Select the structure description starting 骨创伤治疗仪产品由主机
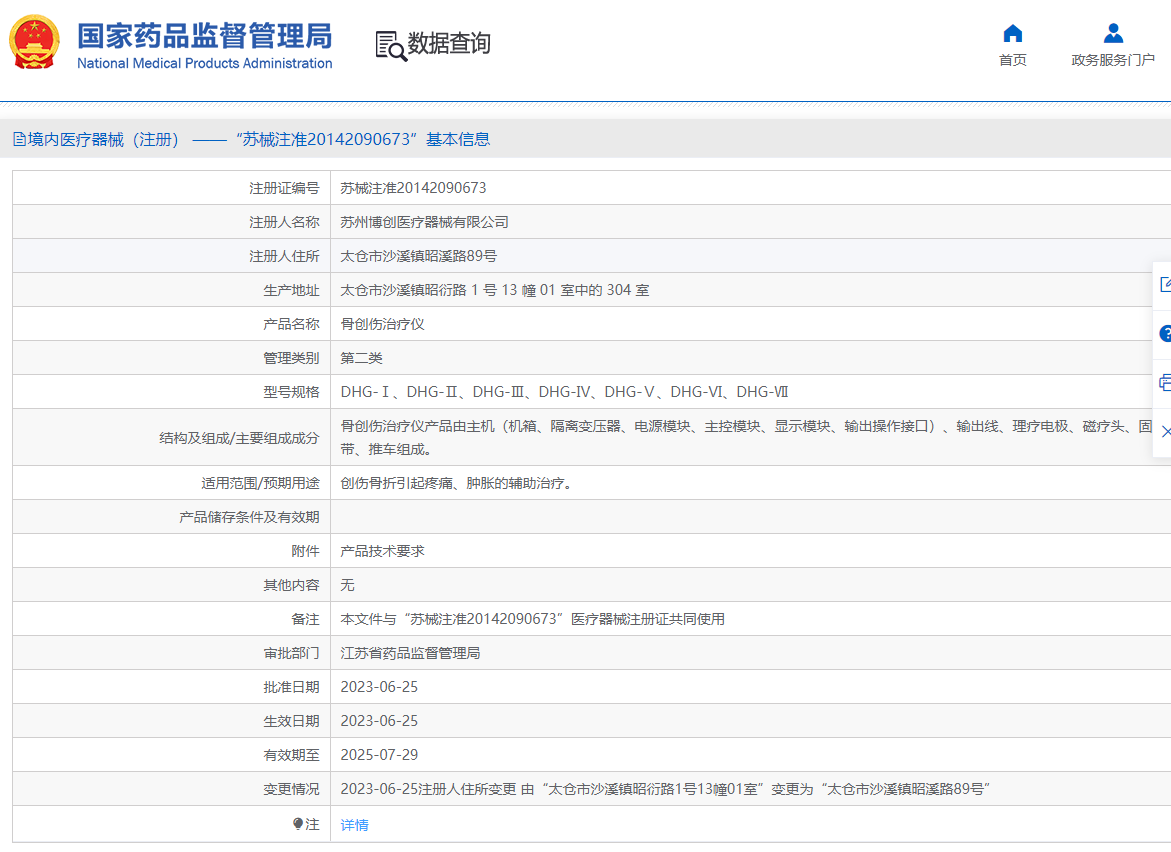The width and height of the screenshot is (1171, 852). [746, 438]
